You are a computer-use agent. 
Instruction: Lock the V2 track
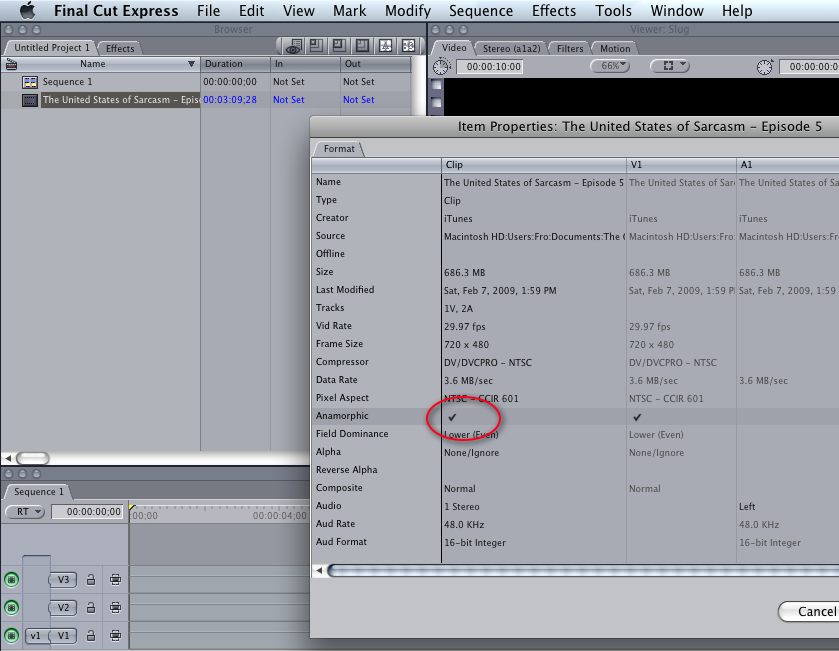click(x=91, y=608)
